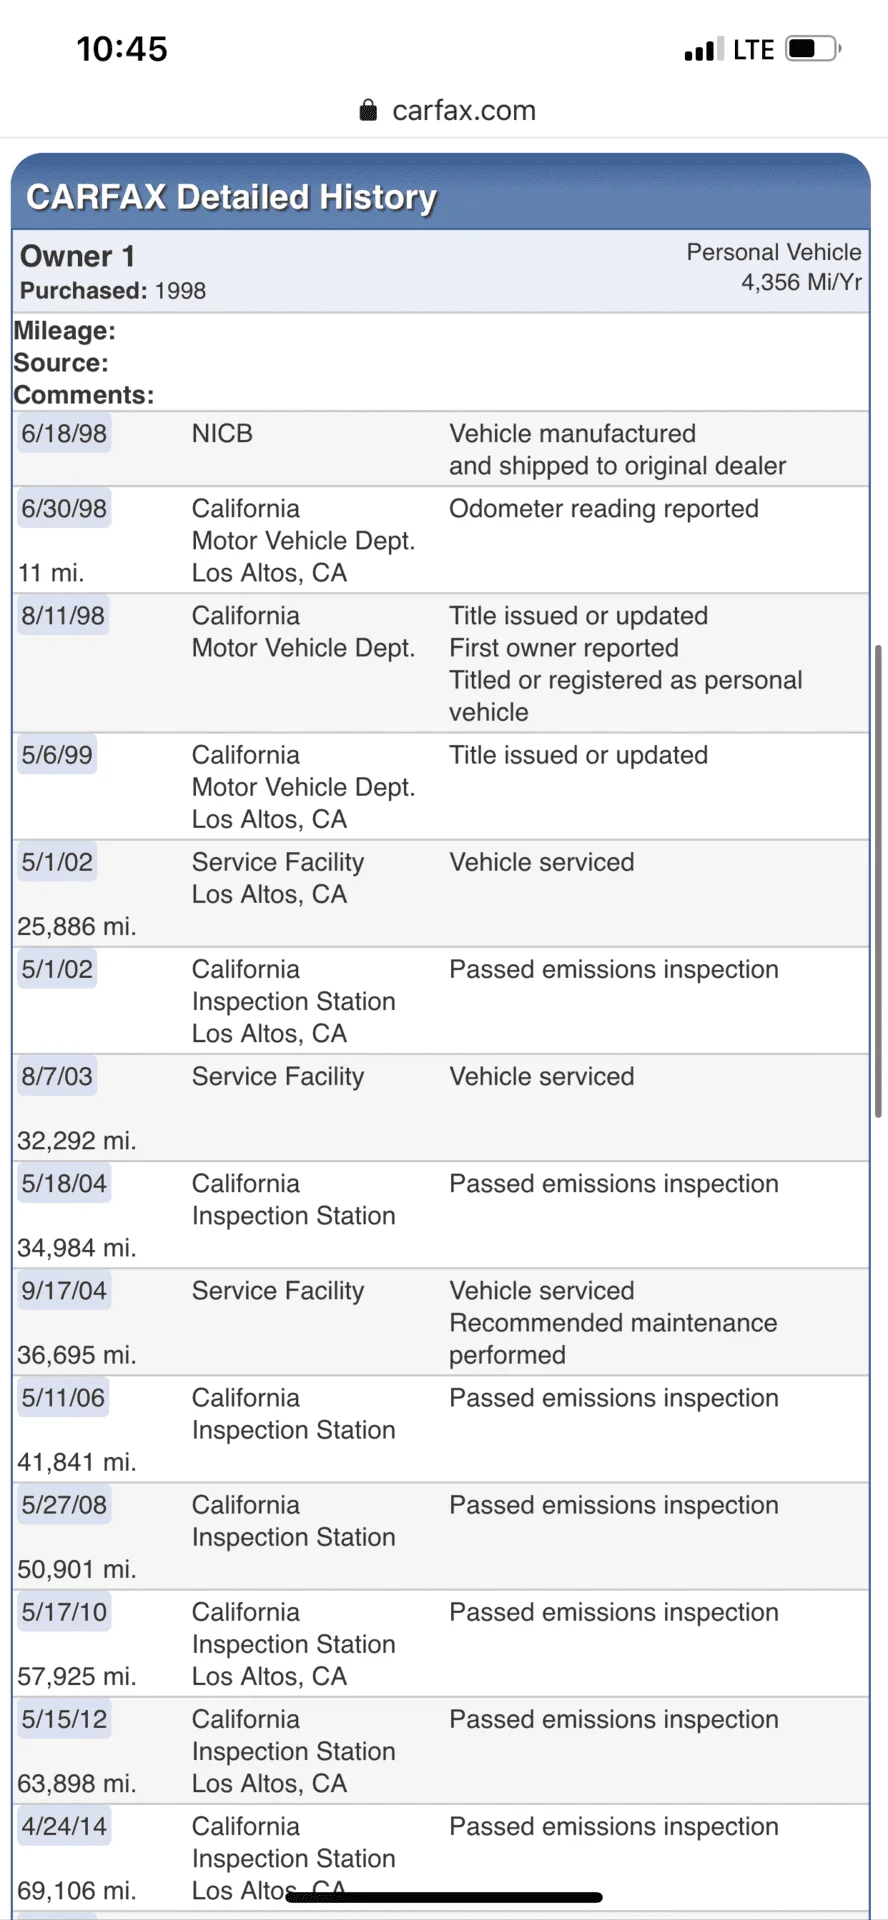Tap the 25,886 mi. odometer reading
The height and width of the screenshot is (1920, 888).
pyautogui.click(x=77, y=927)
